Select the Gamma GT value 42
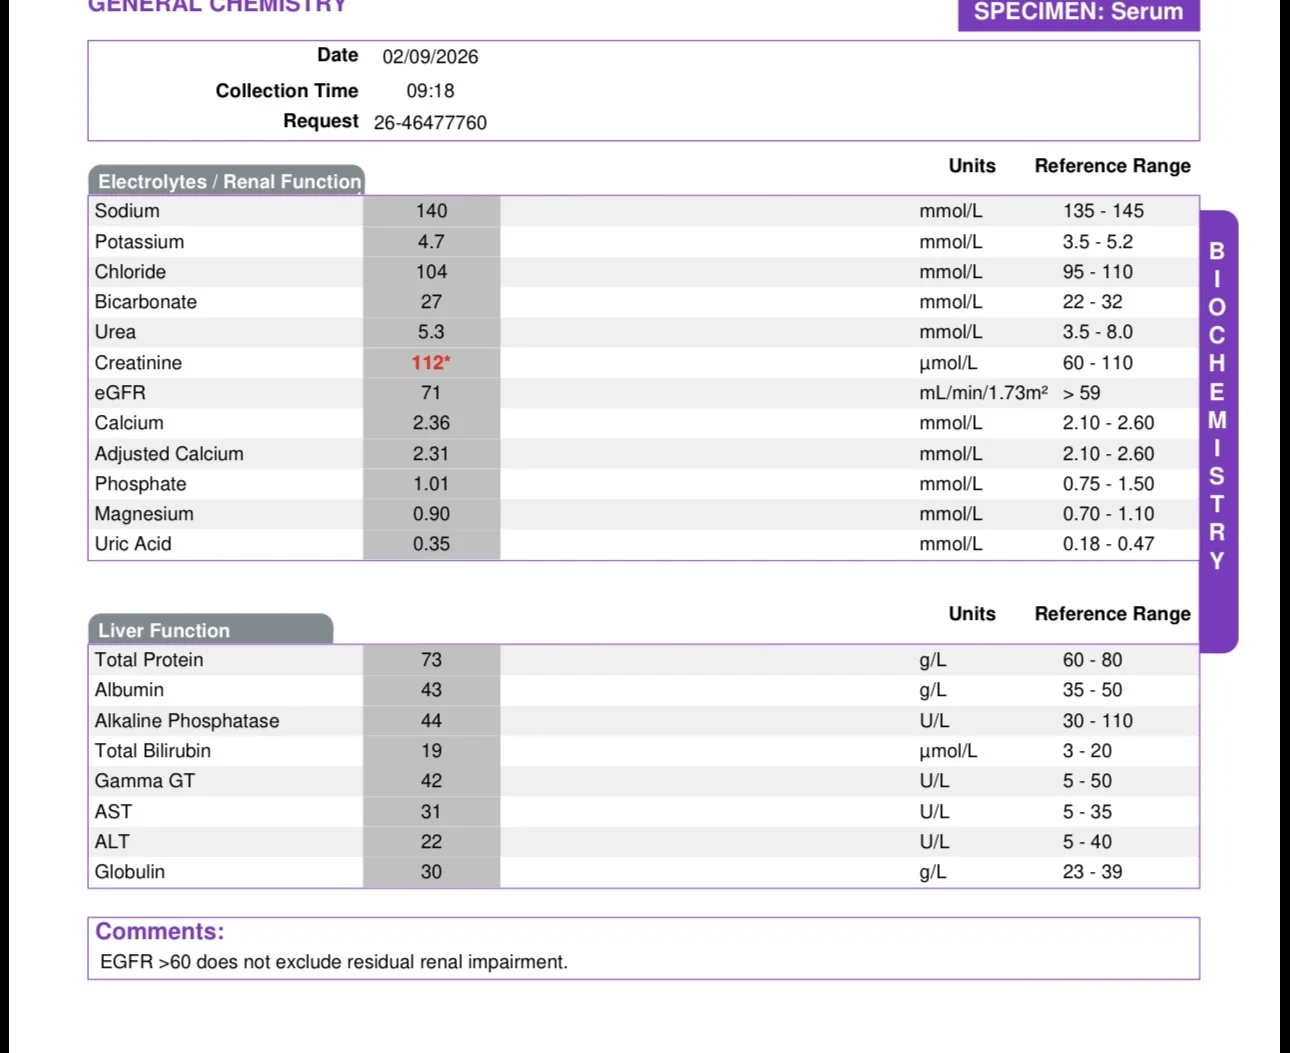Viewport: 1290px width, 1053px height. tap(431, 781)
